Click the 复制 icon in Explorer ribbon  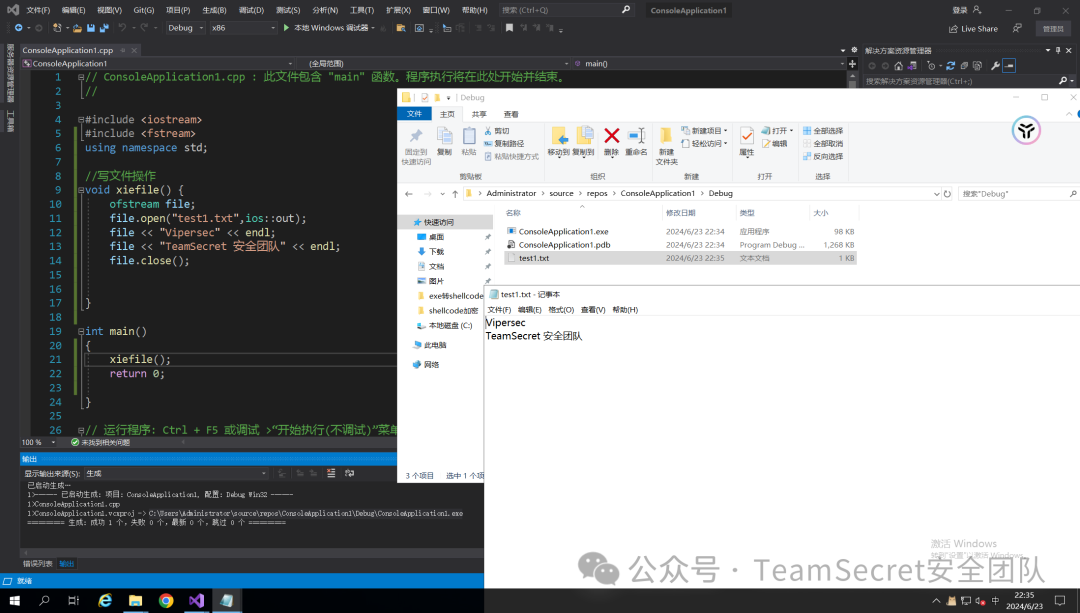(x=444, y=136)
